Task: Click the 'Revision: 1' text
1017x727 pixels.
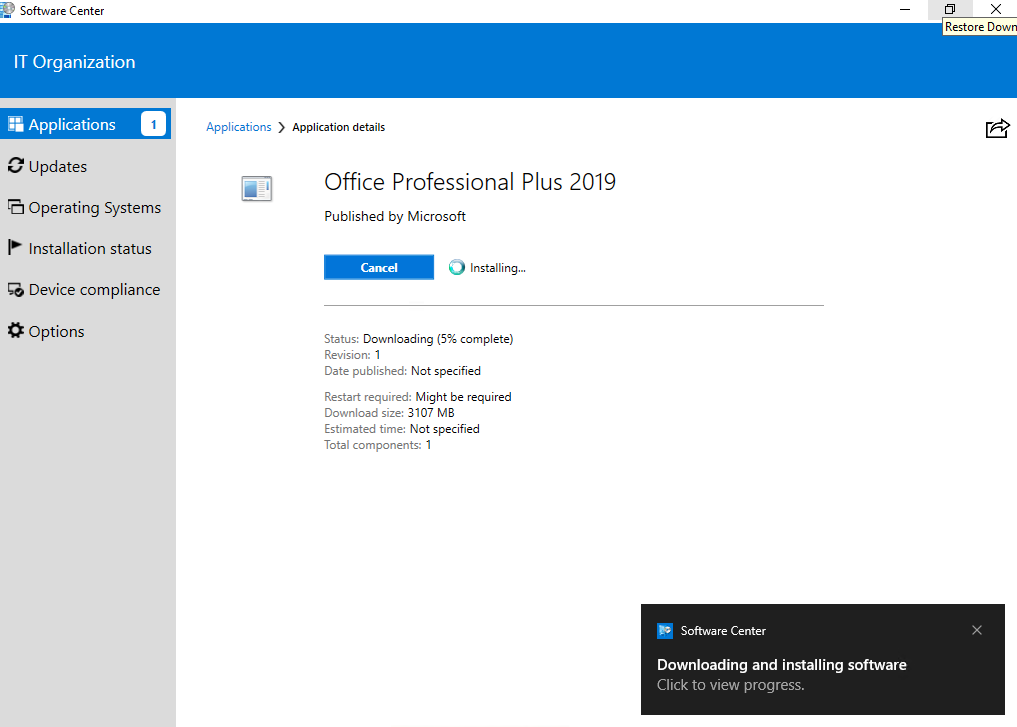Action: [x=352, y=355]
